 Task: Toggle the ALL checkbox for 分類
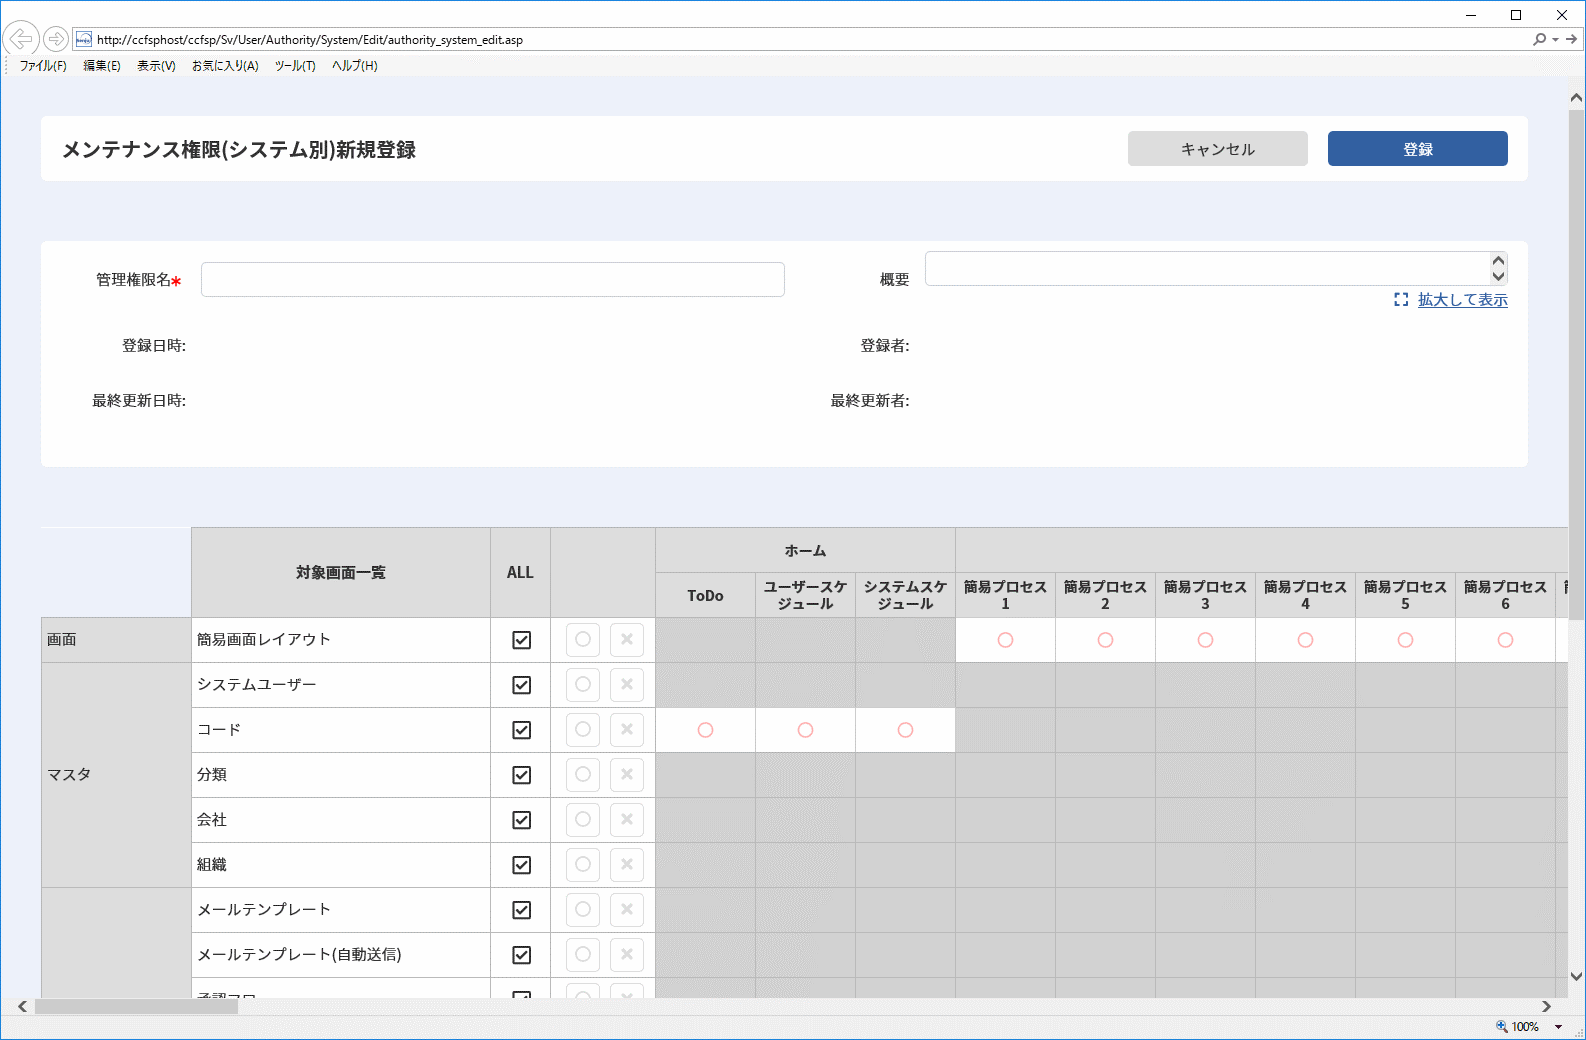coord(521,775)
